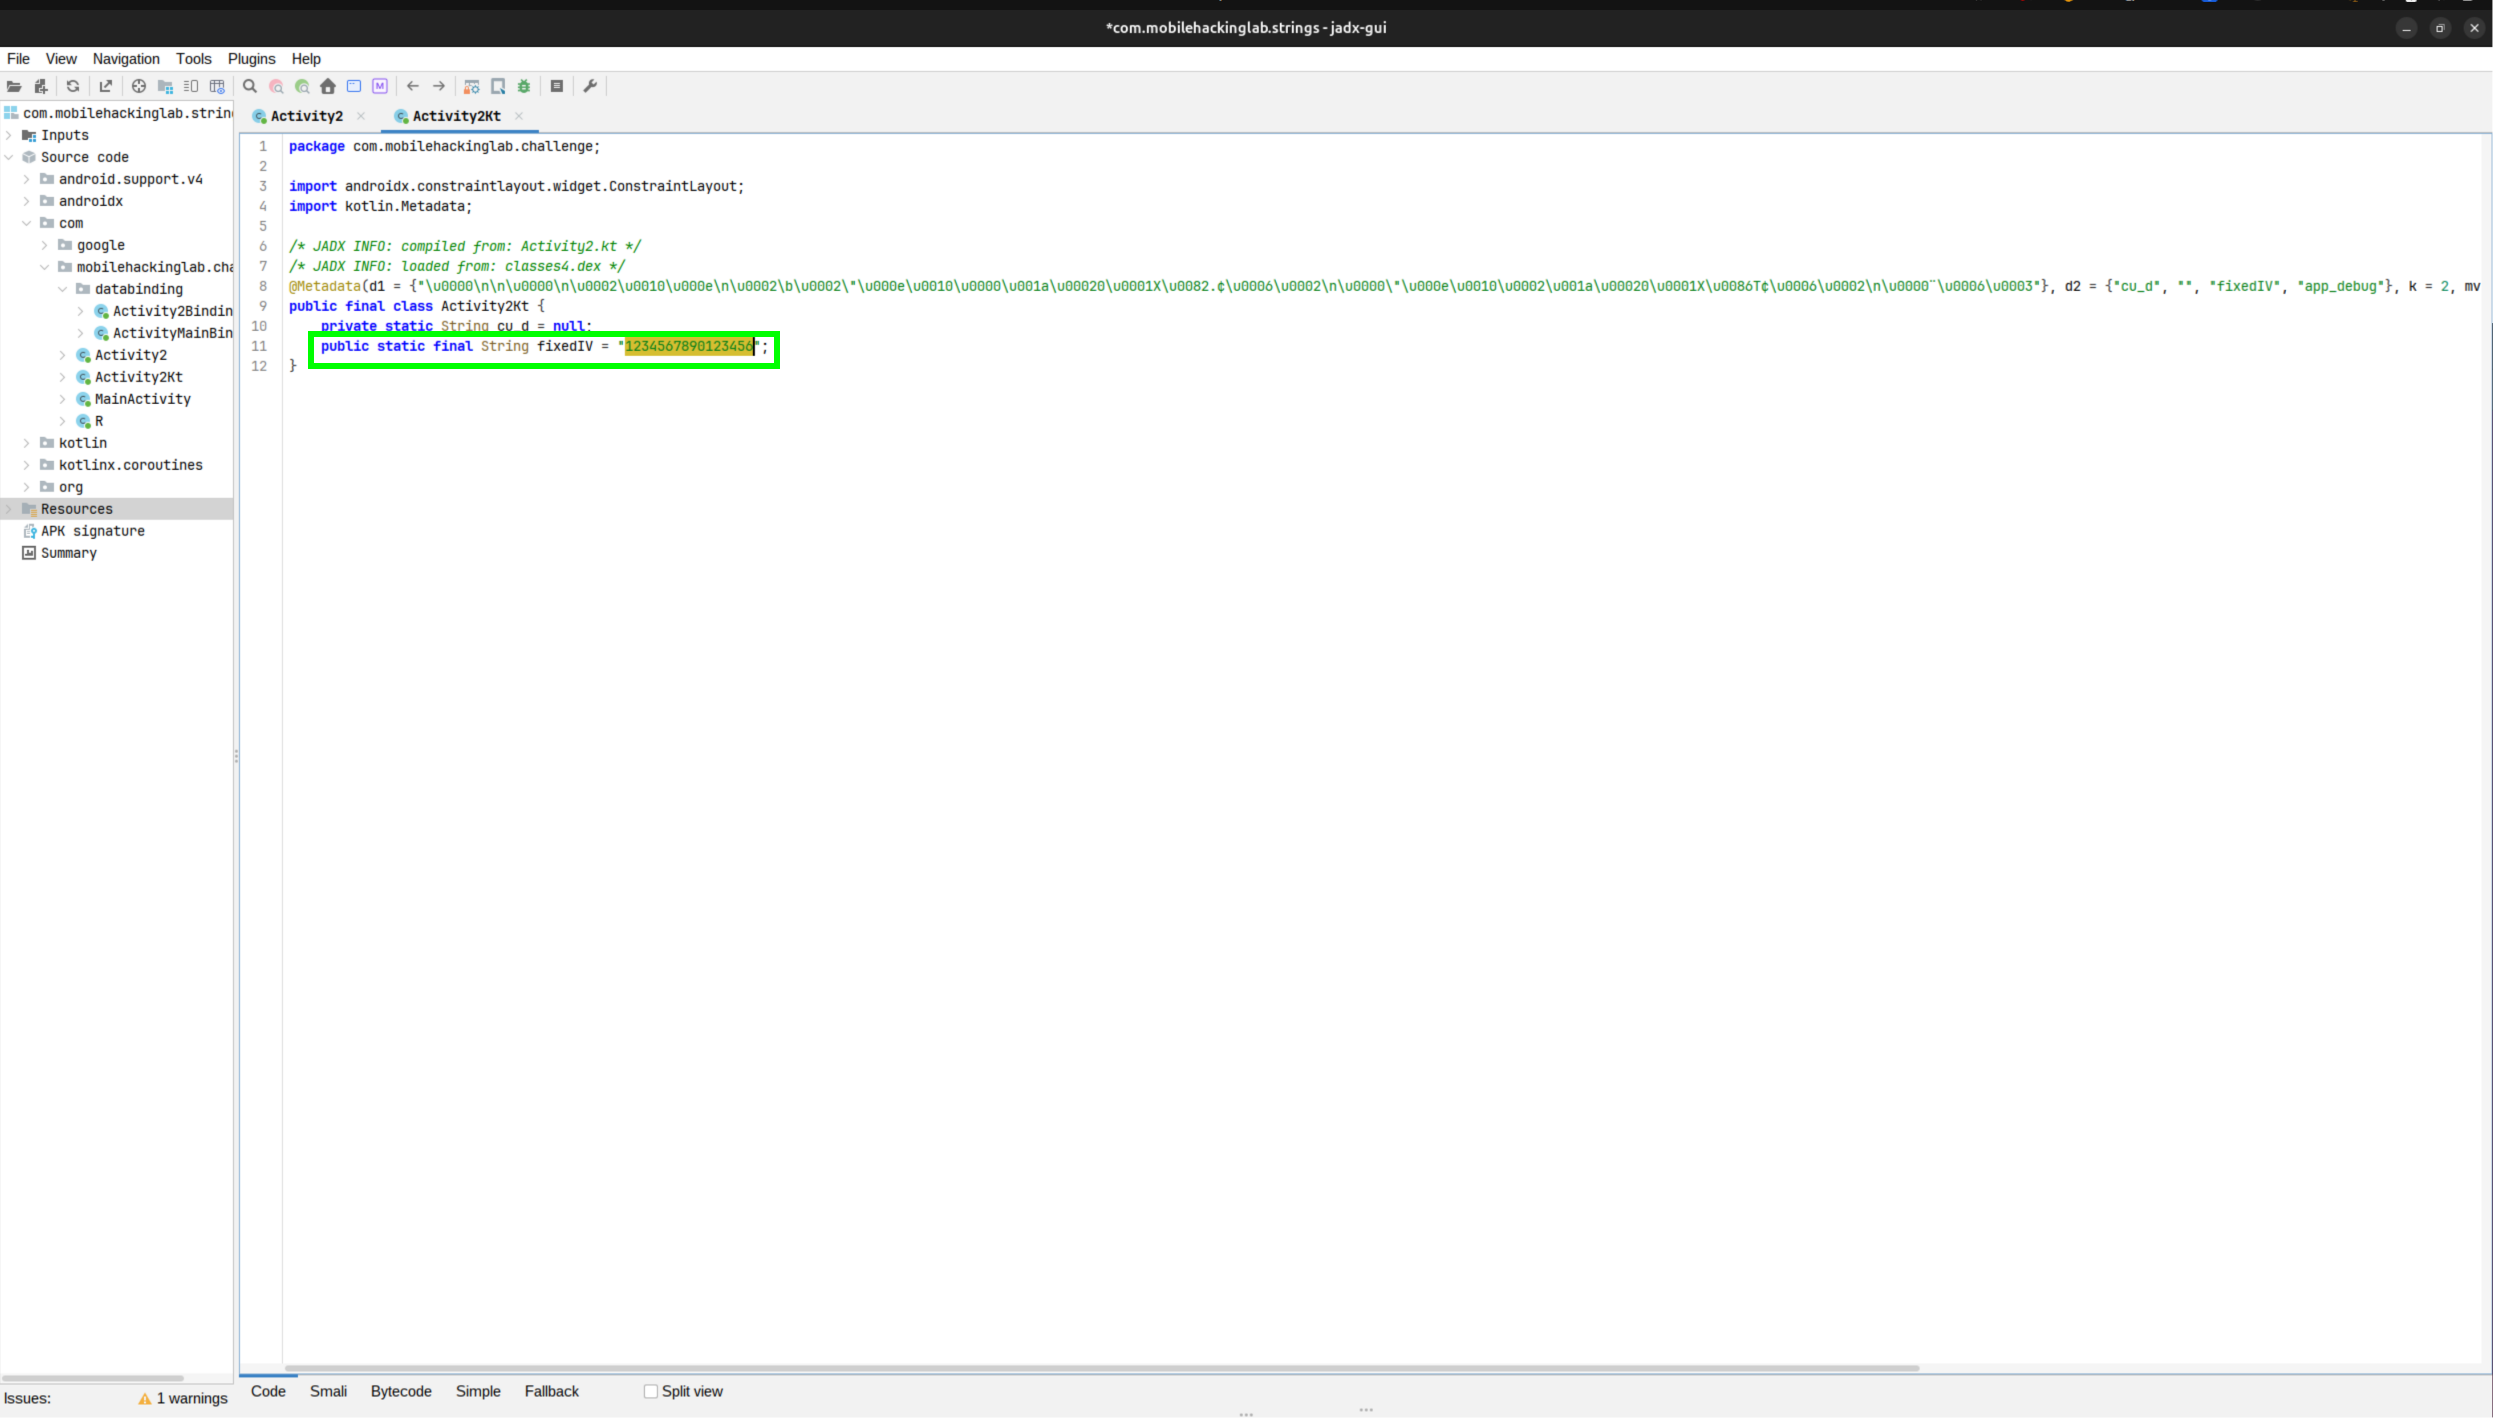Image resolution: width=2493 pixels, height=1418 pixels.
Task: Click the code editor horizontal scrollbar
Action: pyautogui.click(x=1101, y=1368)
